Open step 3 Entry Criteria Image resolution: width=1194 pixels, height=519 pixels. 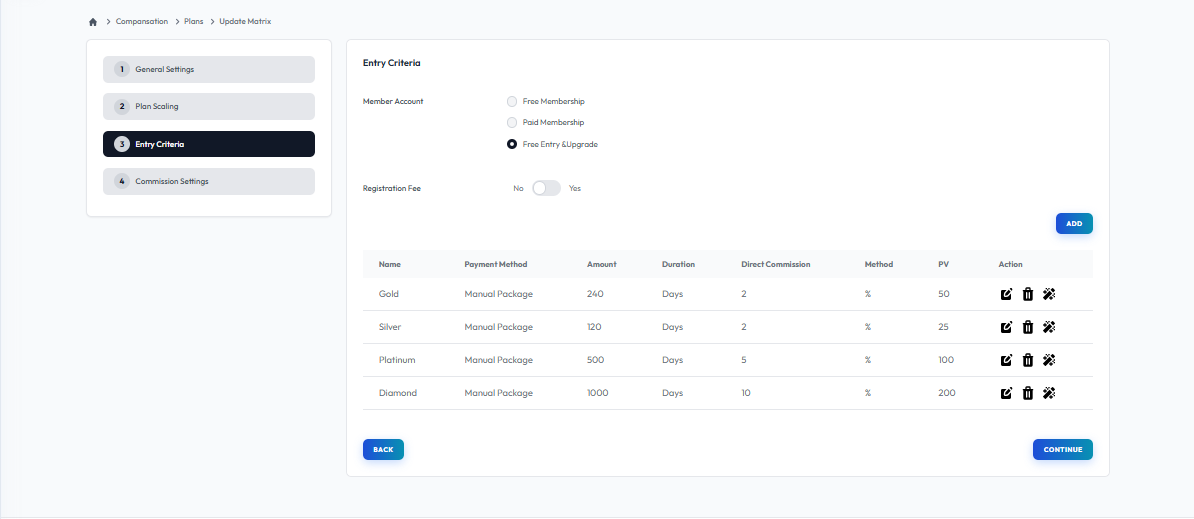click(209, 144)
